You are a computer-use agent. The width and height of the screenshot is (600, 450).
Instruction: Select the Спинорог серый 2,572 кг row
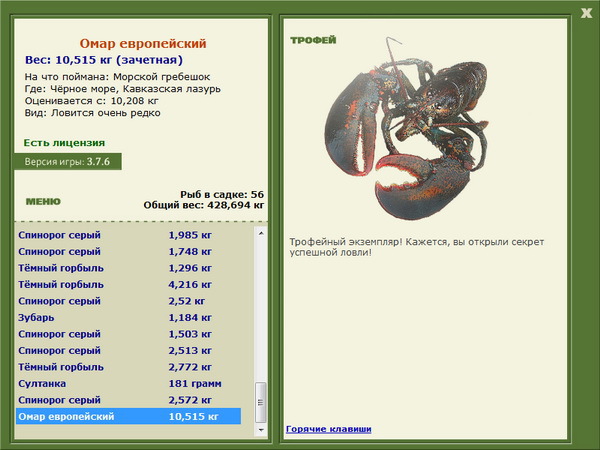[129, 399]
